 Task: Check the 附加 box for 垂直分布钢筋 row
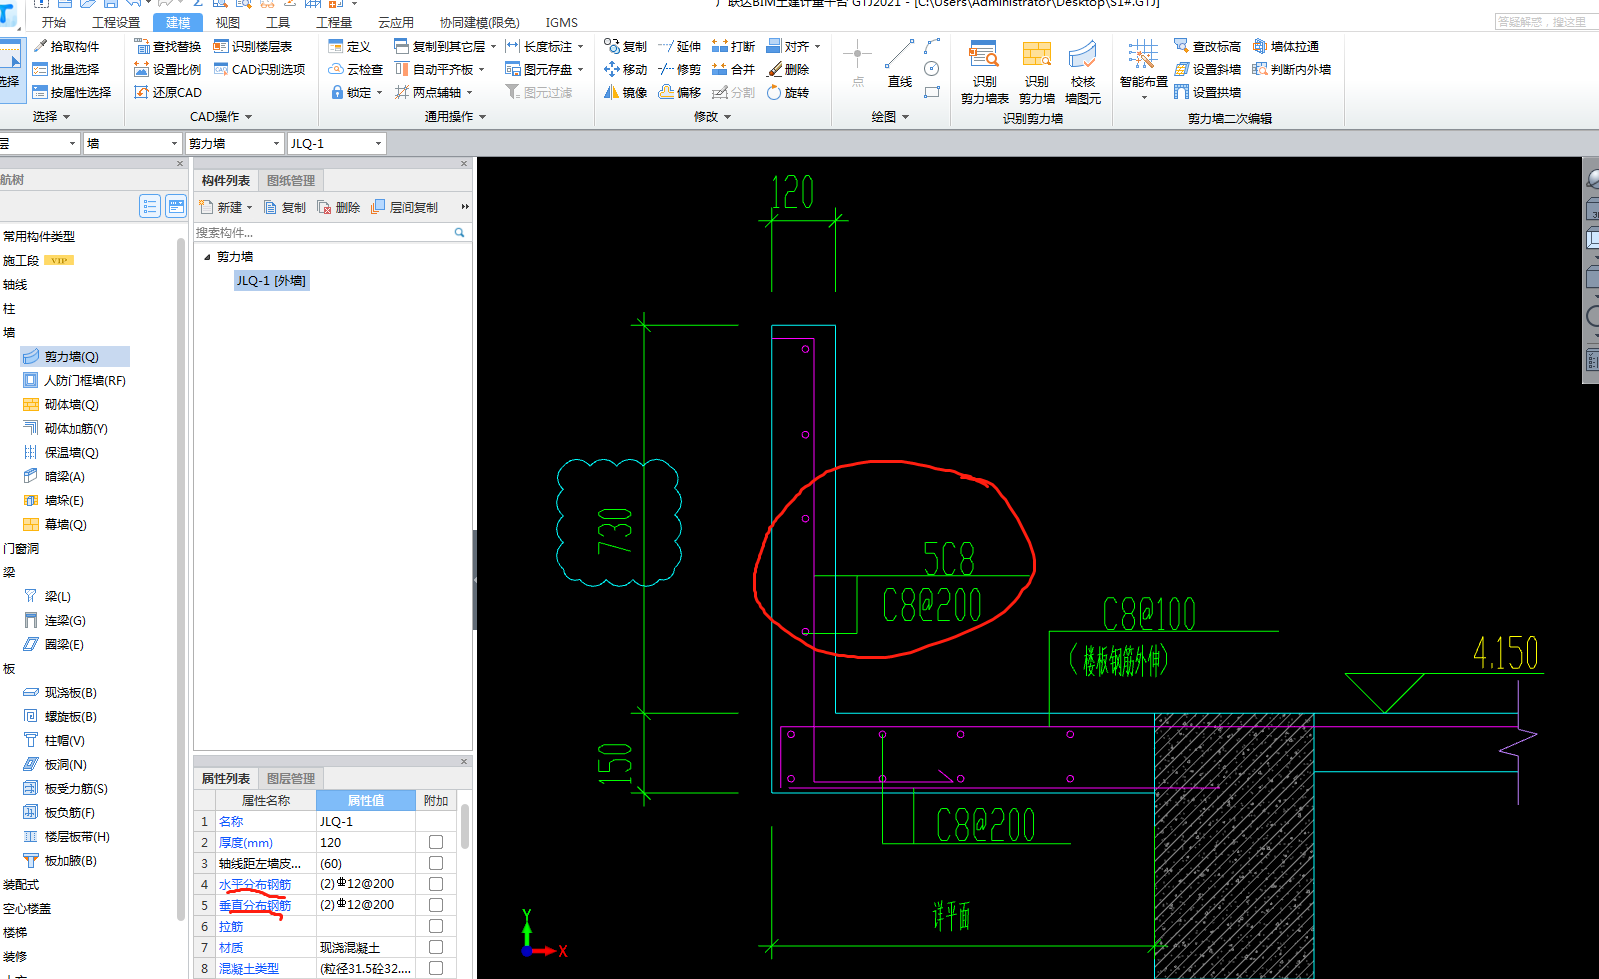436,905
